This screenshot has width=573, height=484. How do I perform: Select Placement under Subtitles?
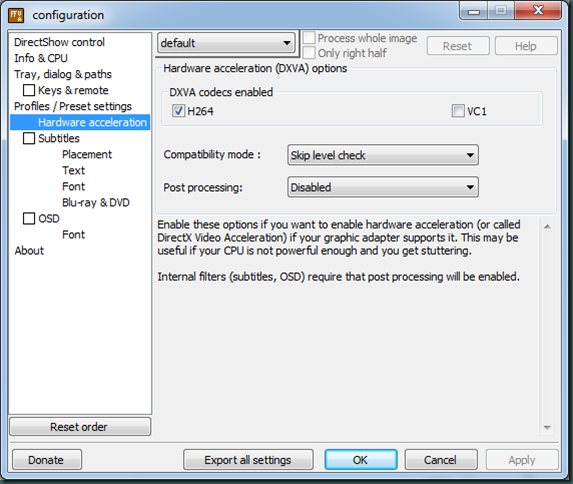click(x=87, y=154)
